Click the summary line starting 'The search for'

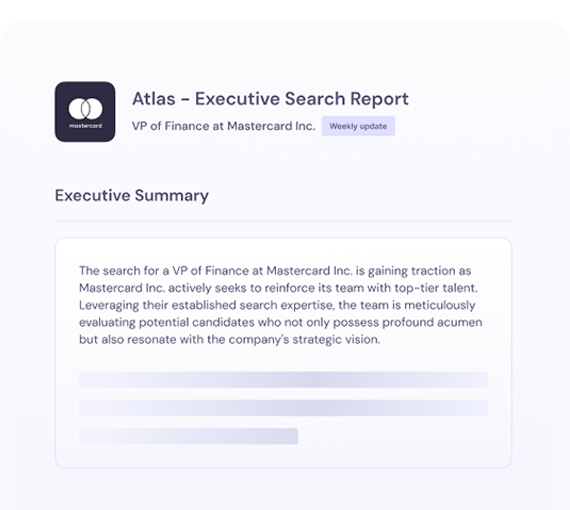(x=275, y=271)
